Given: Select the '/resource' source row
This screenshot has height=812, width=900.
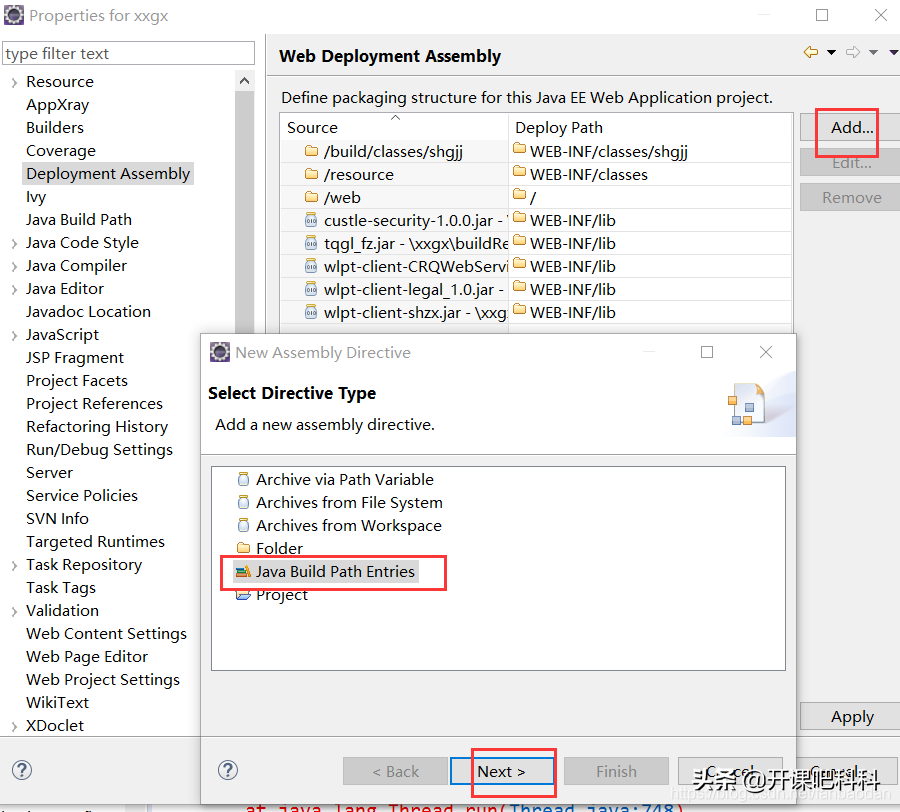Looking at the screenshot, I should pos(394,174).
